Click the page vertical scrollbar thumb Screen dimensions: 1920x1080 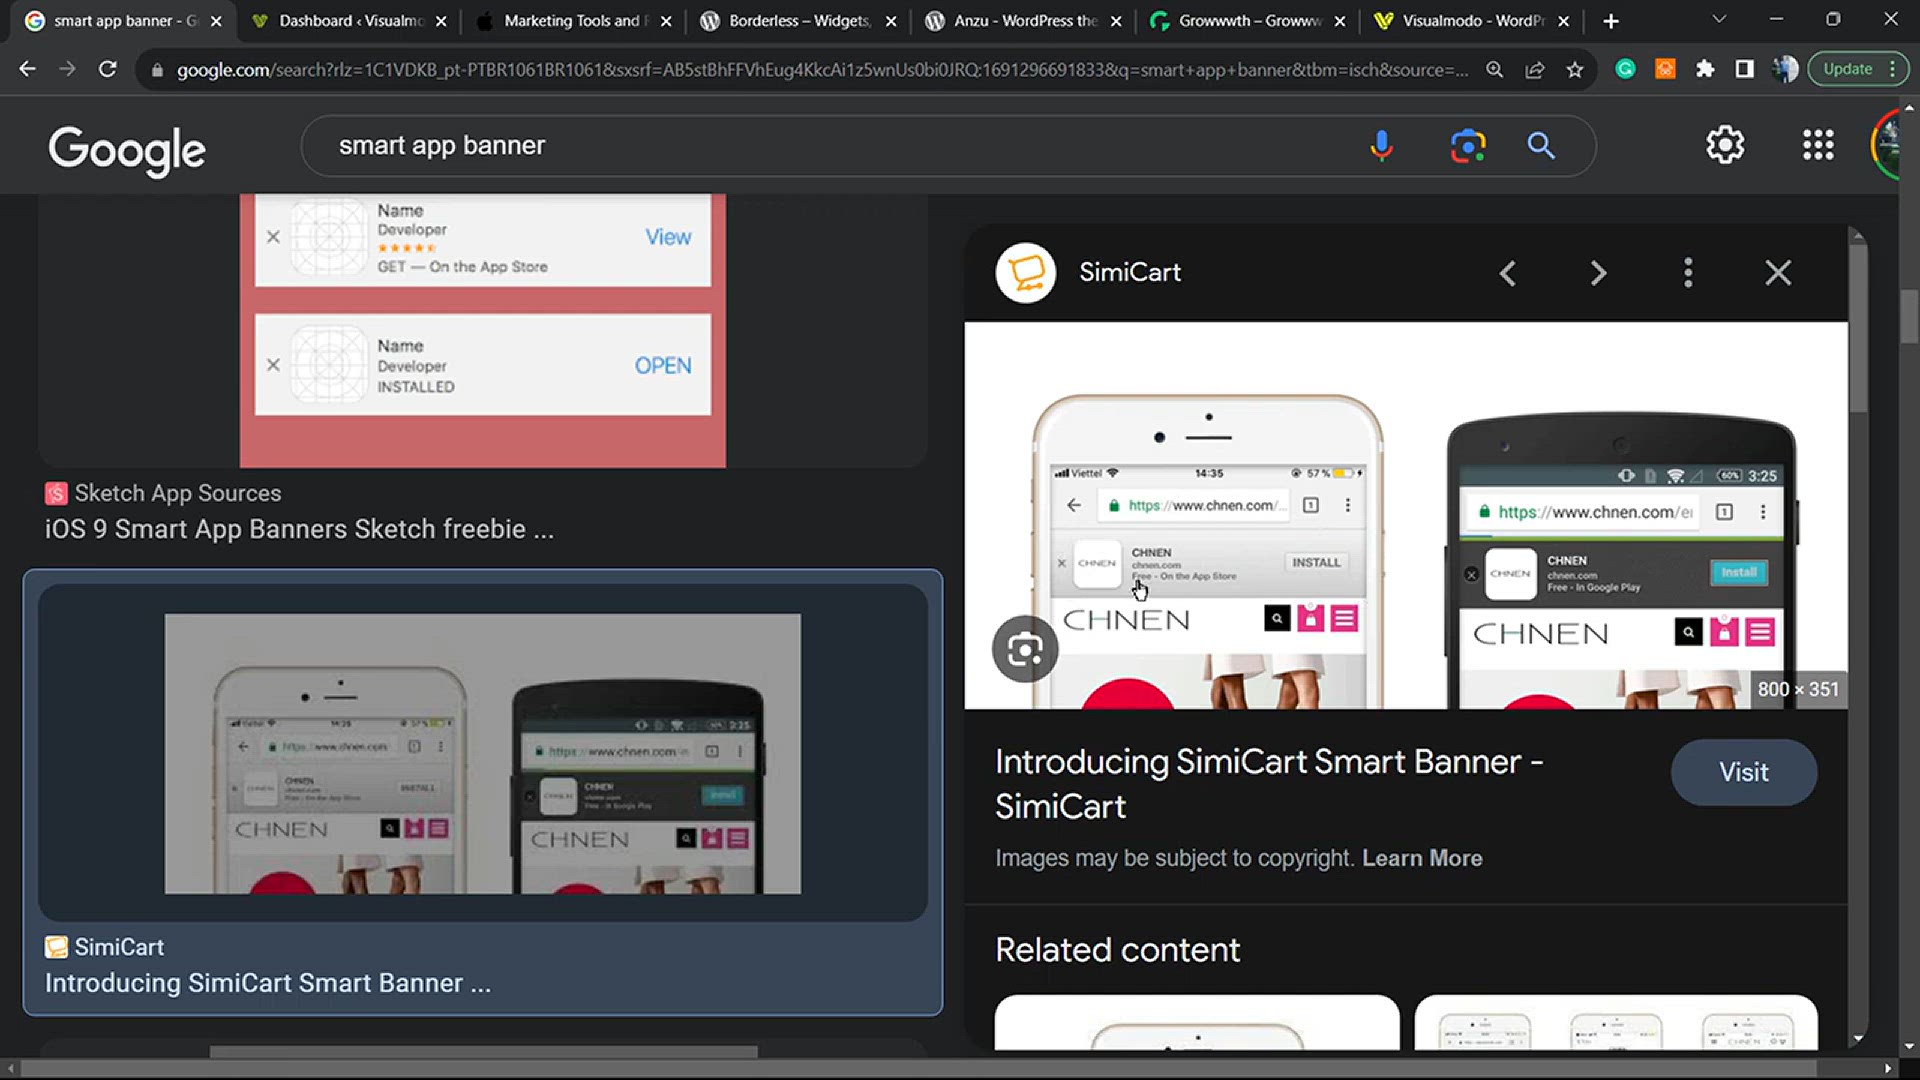pyautogui.click(x=1909, y=316)
